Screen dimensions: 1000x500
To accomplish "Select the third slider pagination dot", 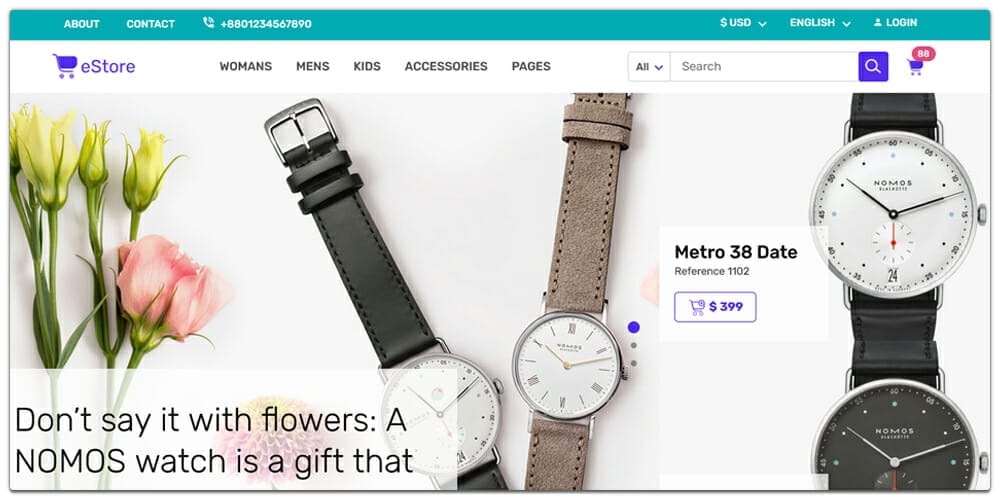I will 633,364.
